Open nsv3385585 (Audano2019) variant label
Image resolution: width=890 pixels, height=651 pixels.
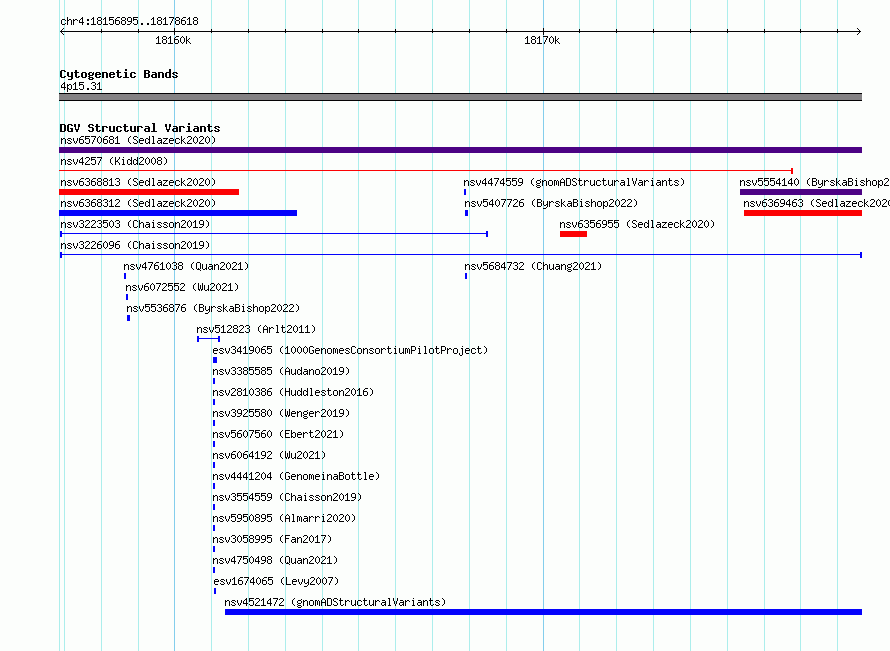click(x=281, y=371)
